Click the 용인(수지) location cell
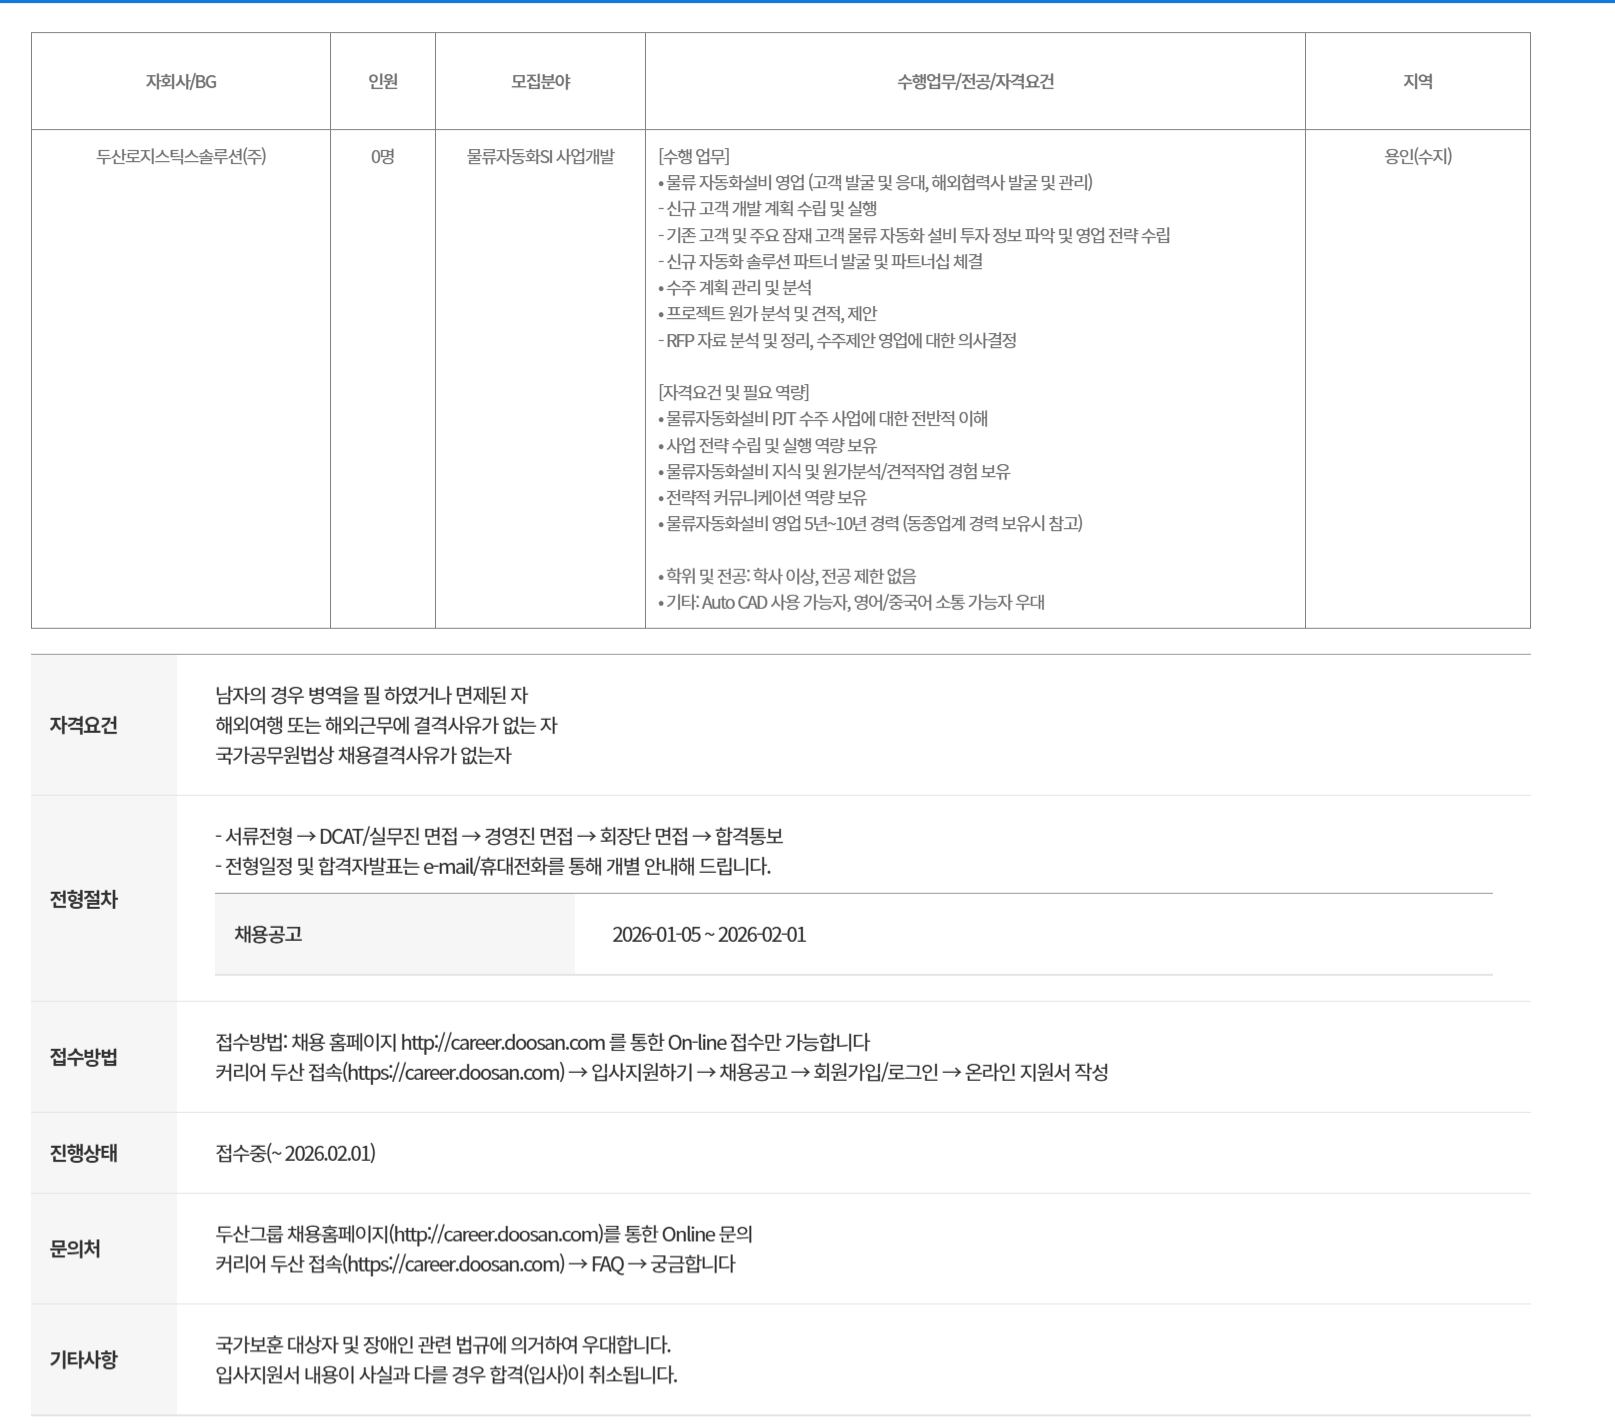The width and height of the screenshot is (1615, 1427). 1417,157
